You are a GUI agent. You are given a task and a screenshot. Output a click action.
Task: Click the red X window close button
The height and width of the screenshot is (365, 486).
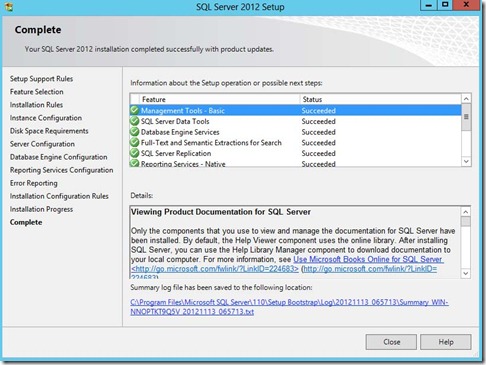(467, 5)
